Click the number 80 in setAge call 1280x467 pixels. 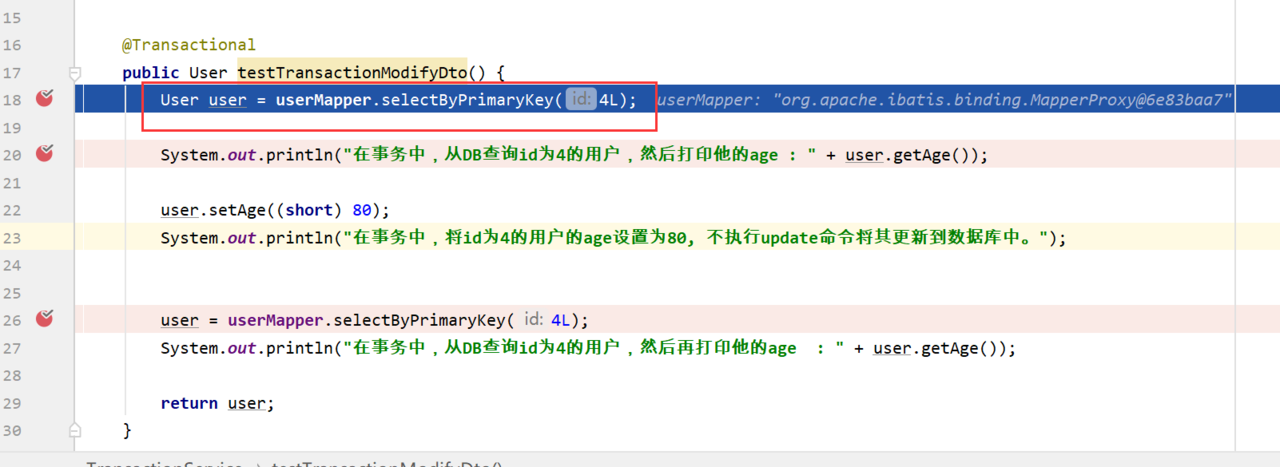(361, 210)
